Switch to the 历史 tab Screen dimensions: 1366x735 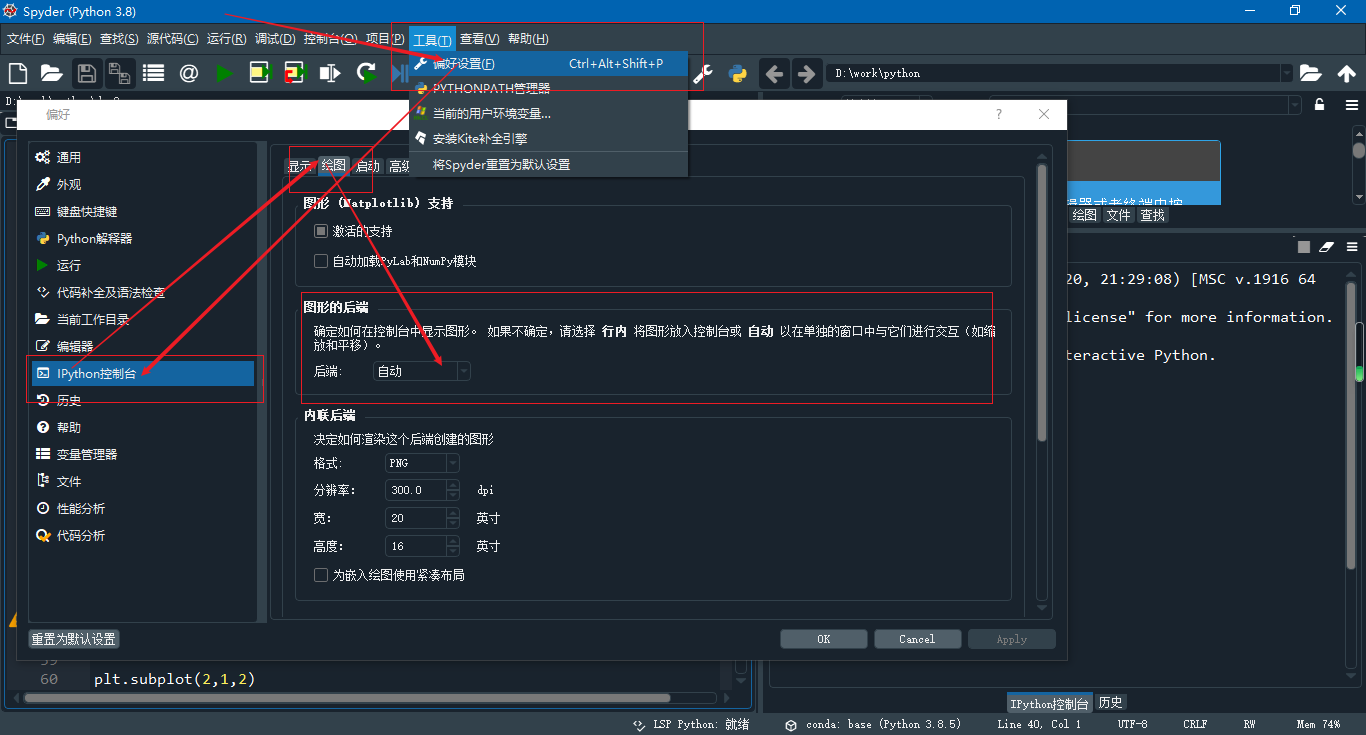pyautogui.click(x=1110, y=701)
